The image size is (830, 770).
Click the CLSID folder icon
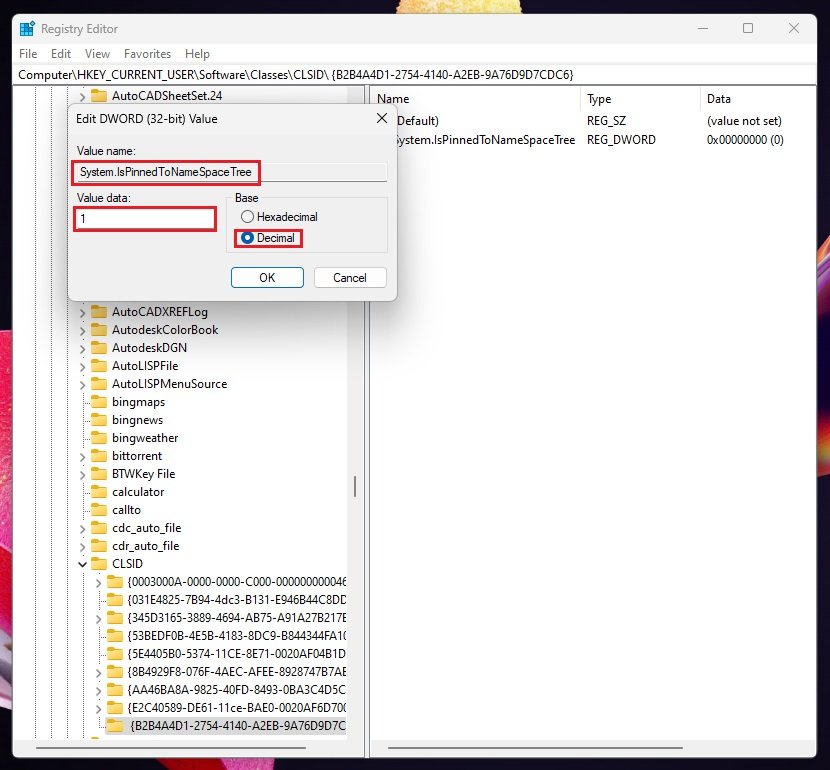pos(99,563)
